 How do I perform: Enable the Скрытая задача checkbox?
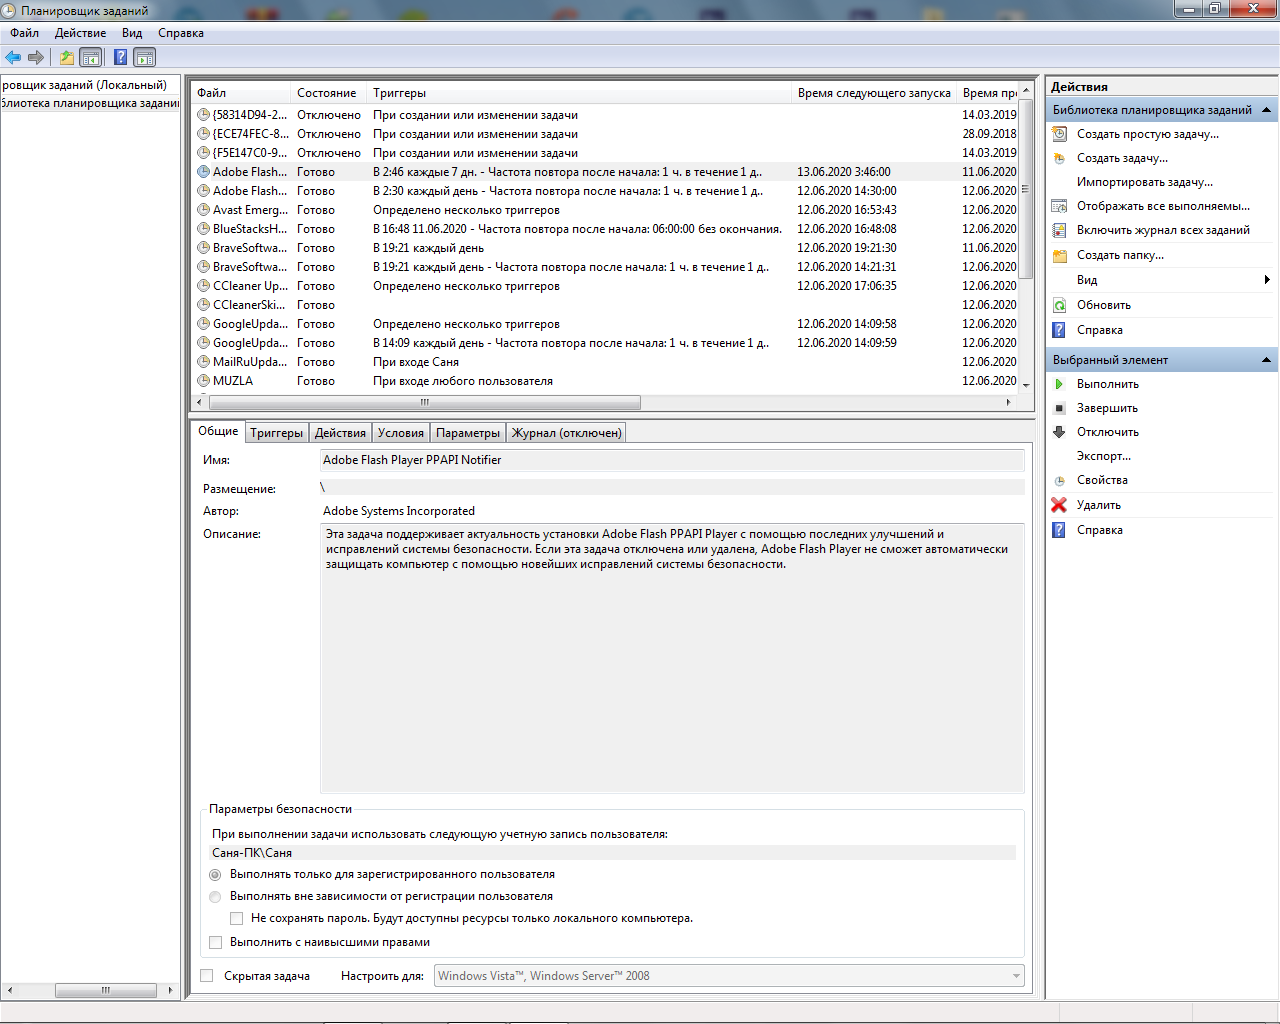point(207,976)
